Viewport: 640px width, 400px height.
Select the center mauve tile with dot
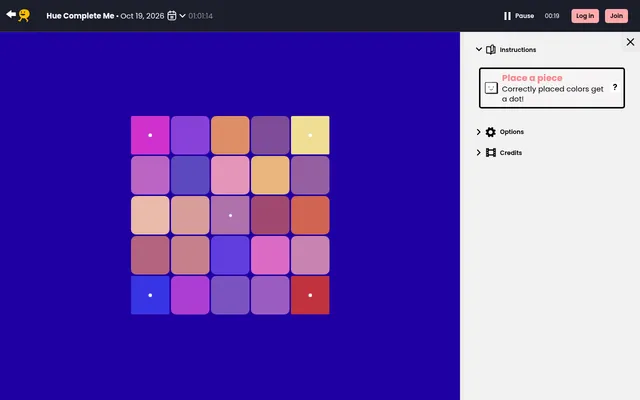tap(230, 215)
